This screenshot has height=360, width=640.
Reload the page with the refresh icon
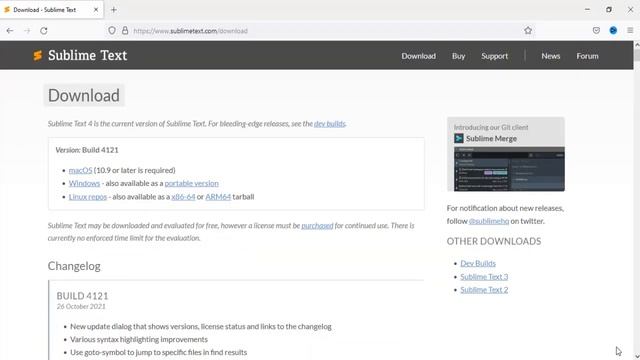tap(44, 31)
